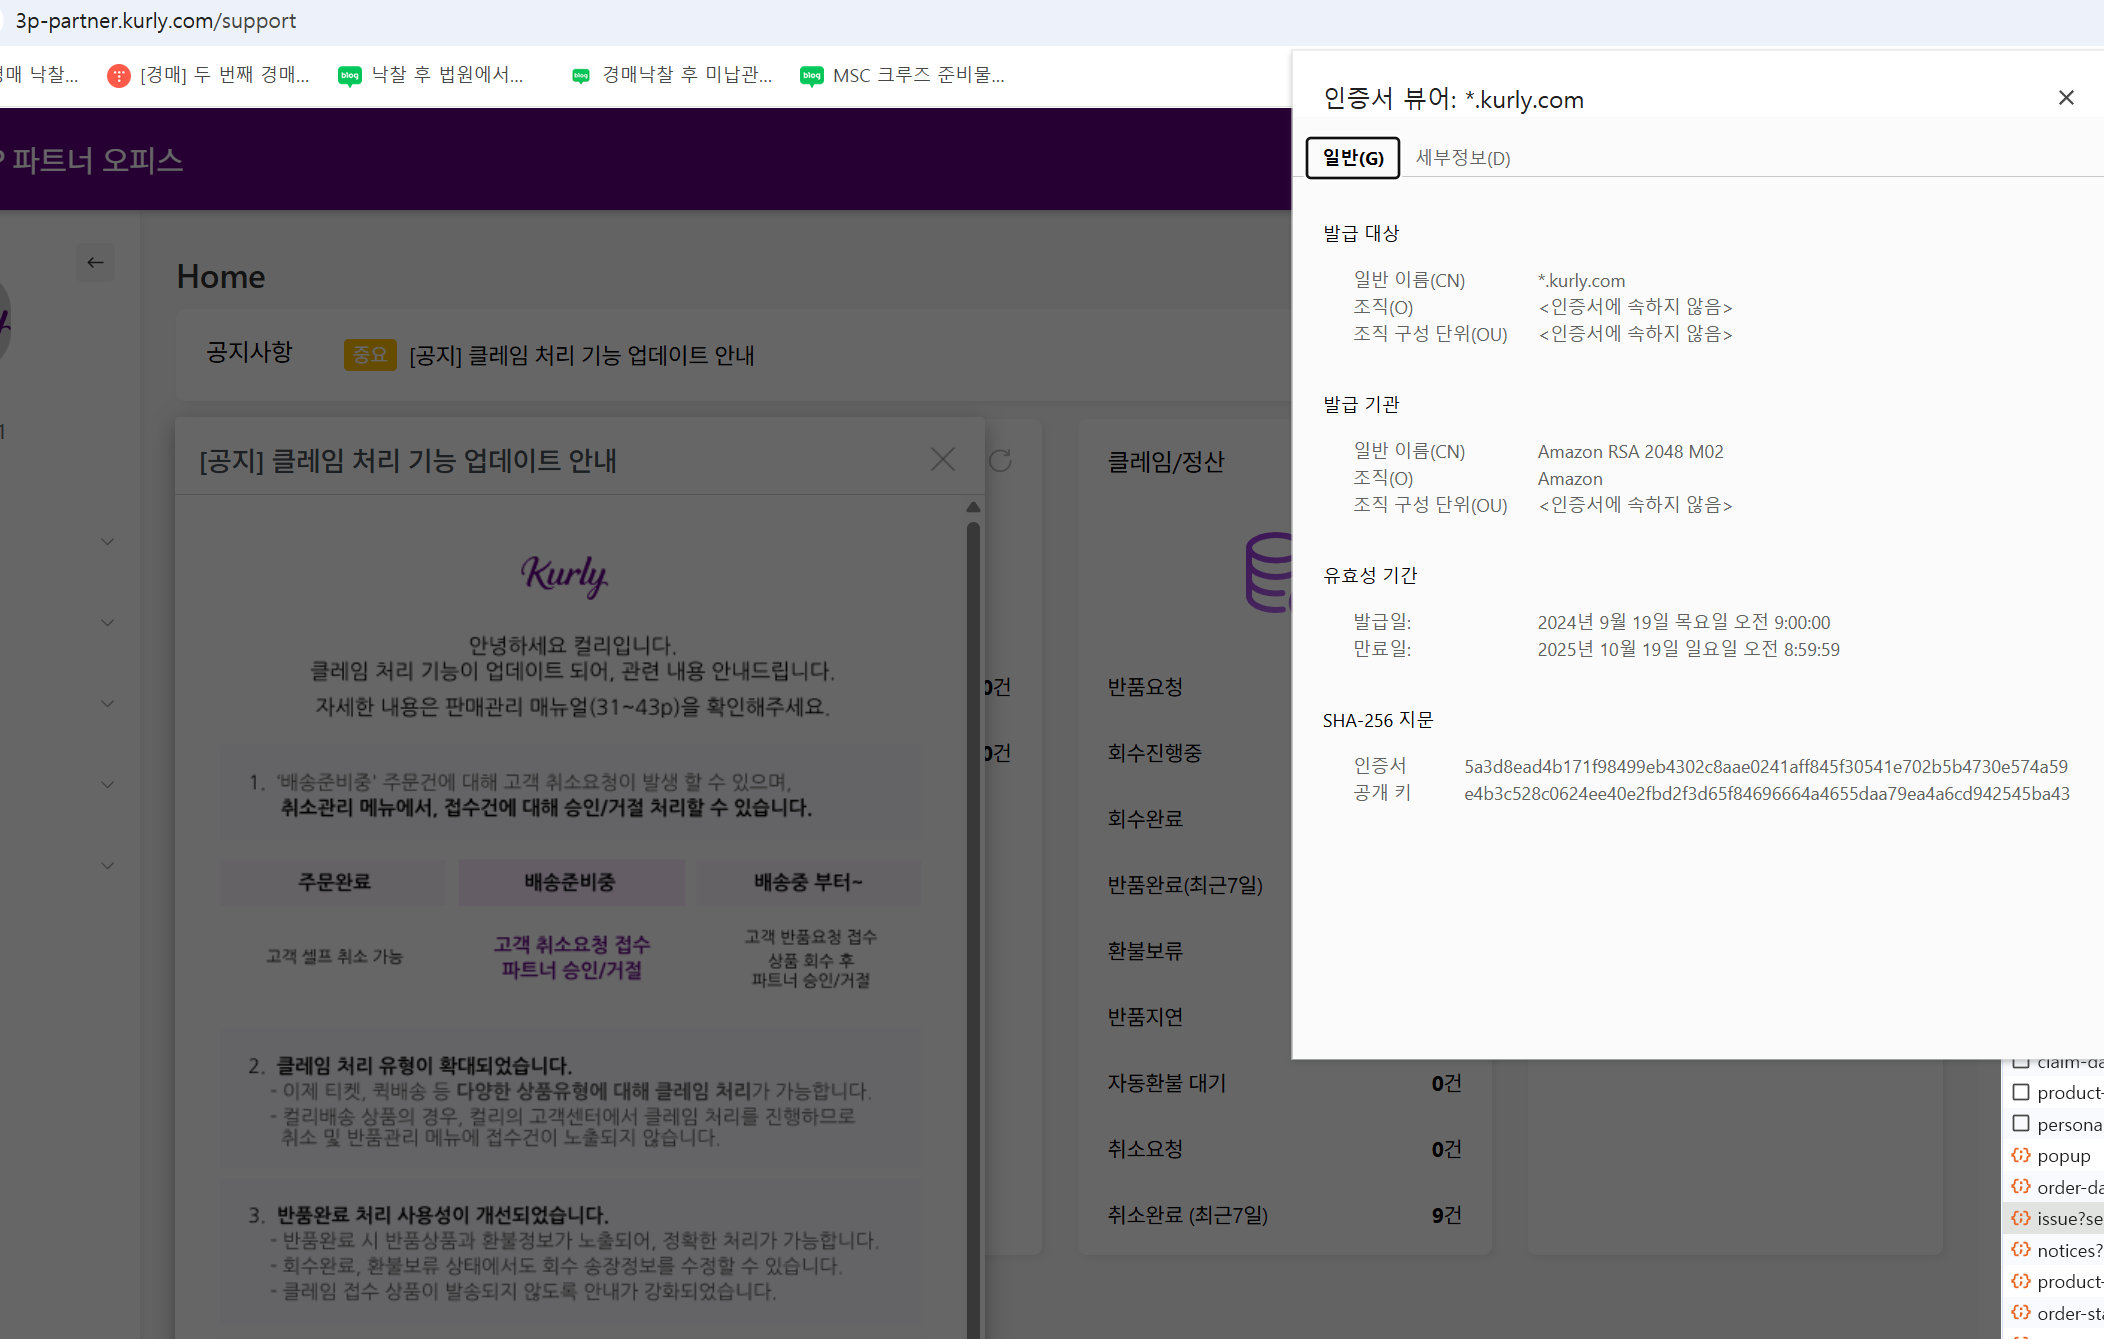The width and height of the screenshot is (2104, 1339).
Task: Select the popup request JSON icon
Action: pos(2021,1156)
